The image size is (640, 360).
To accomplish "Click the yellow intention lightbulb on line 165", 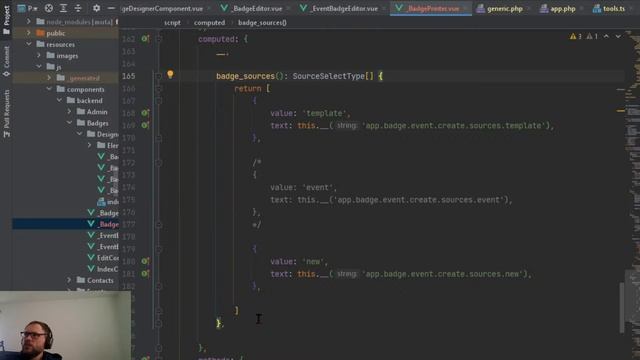I will click(x=170, y=74).
